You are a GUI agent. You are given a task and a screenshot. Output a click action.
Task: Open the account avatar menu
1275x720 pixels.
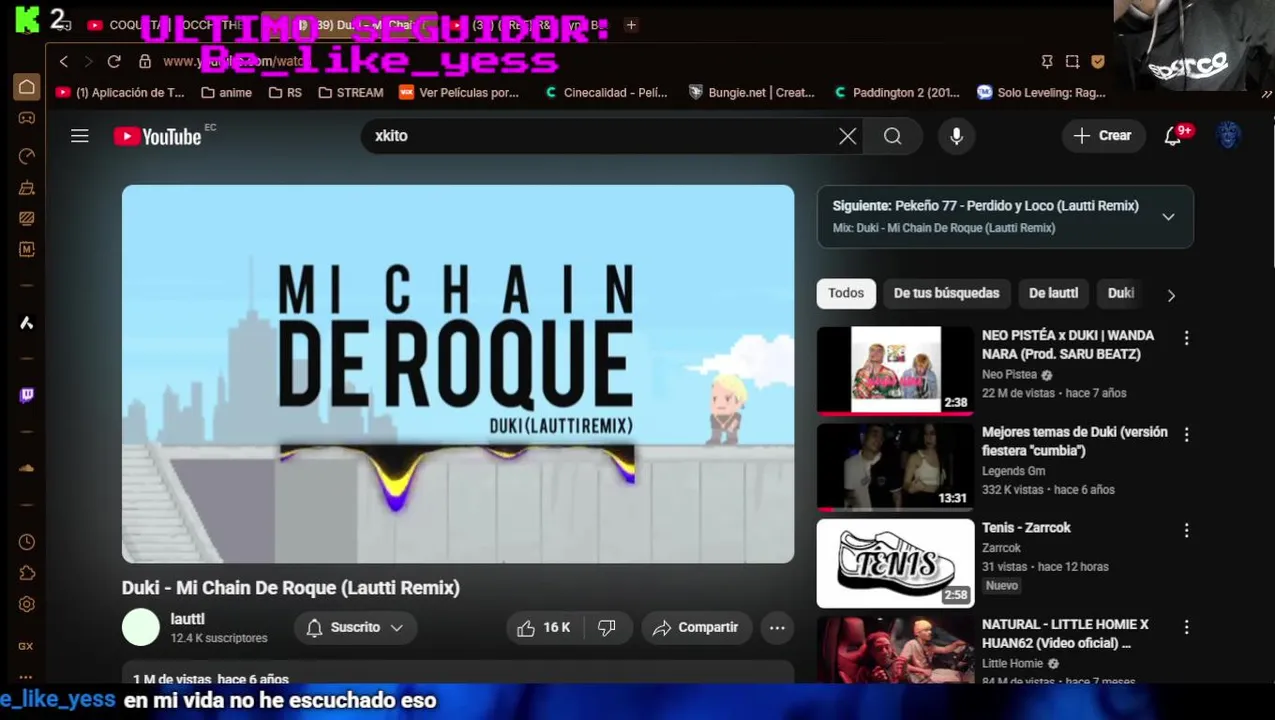tap(1229, 136)
